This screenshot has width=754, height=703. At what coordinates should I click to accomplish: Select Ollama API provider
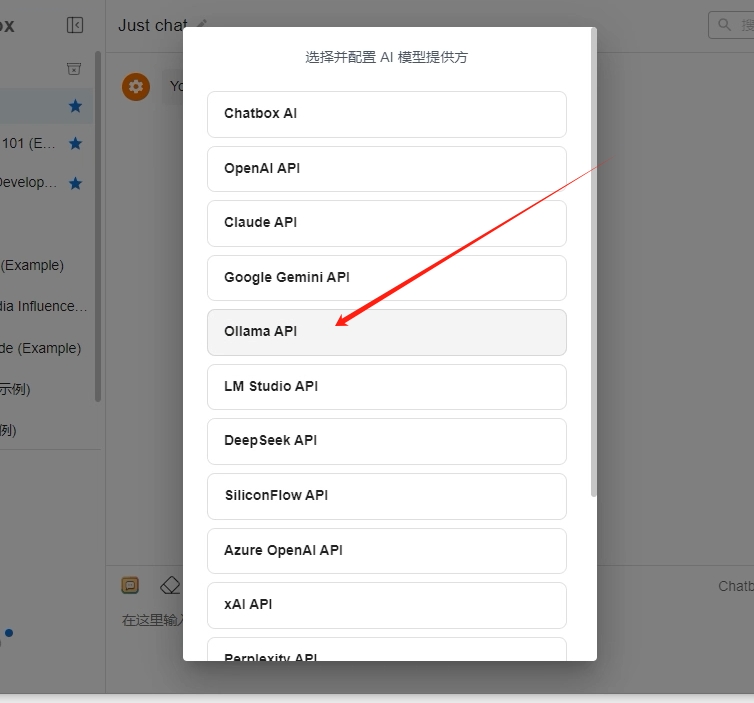387,332
